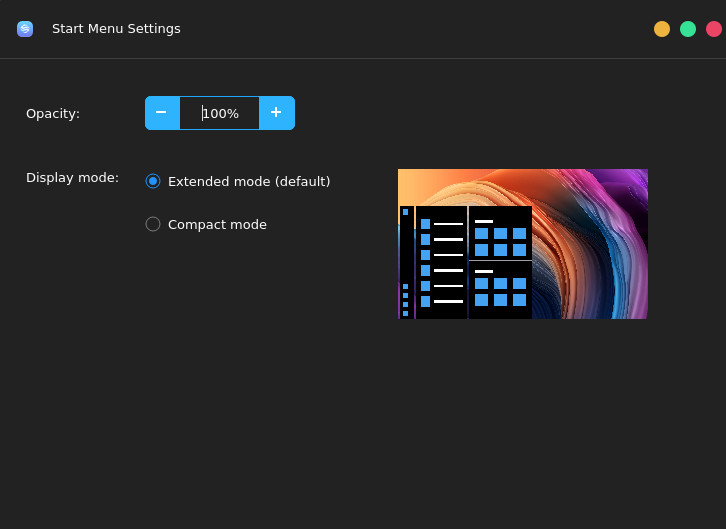Screen dimensions: 726x529
Task: Minimize window using the yellow button
Action: point(662,29)
